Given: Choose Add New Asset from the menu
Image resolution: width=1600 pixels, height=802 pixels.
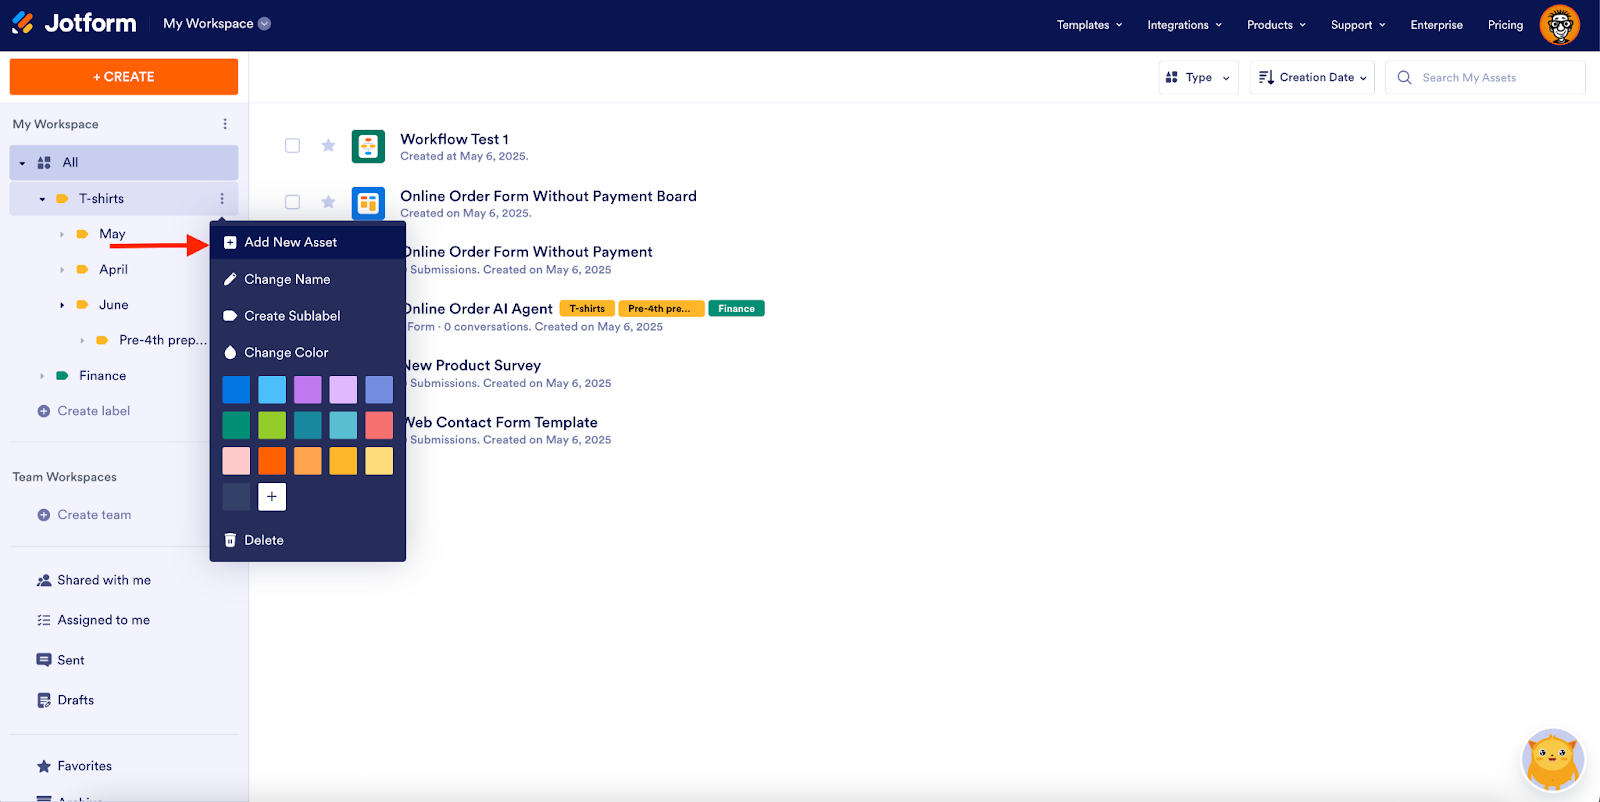Looking at the screenshot, I should (308, 242).
